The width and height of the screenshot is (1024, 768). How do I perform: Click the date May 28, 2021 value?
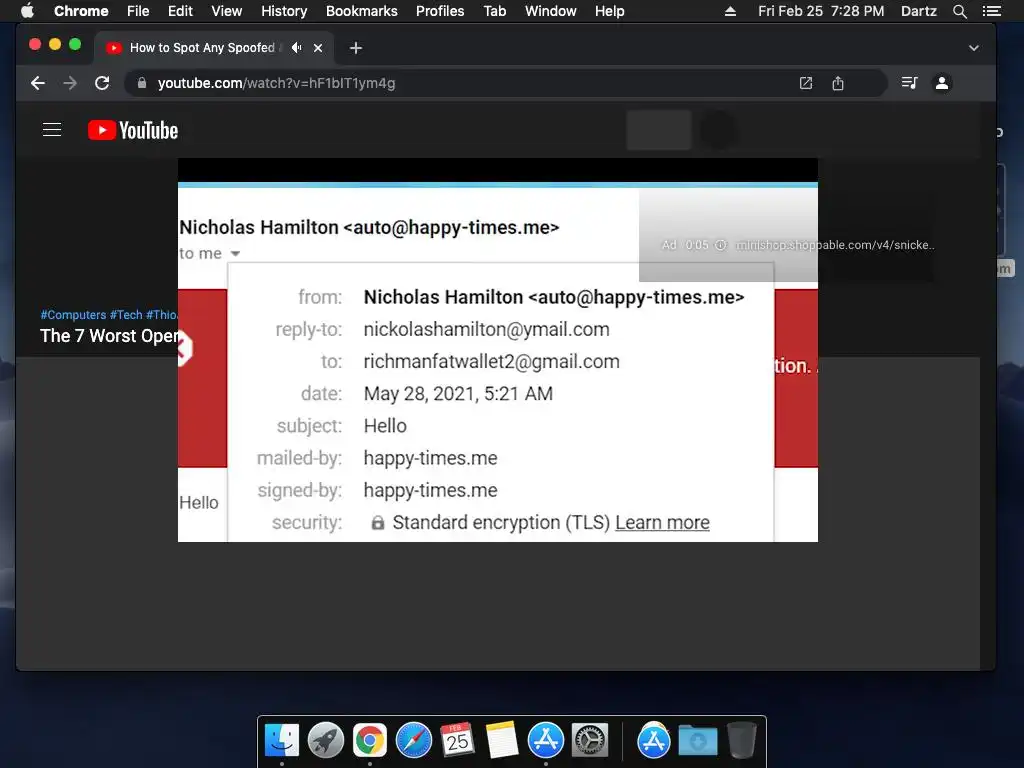(x=458, y=393)
